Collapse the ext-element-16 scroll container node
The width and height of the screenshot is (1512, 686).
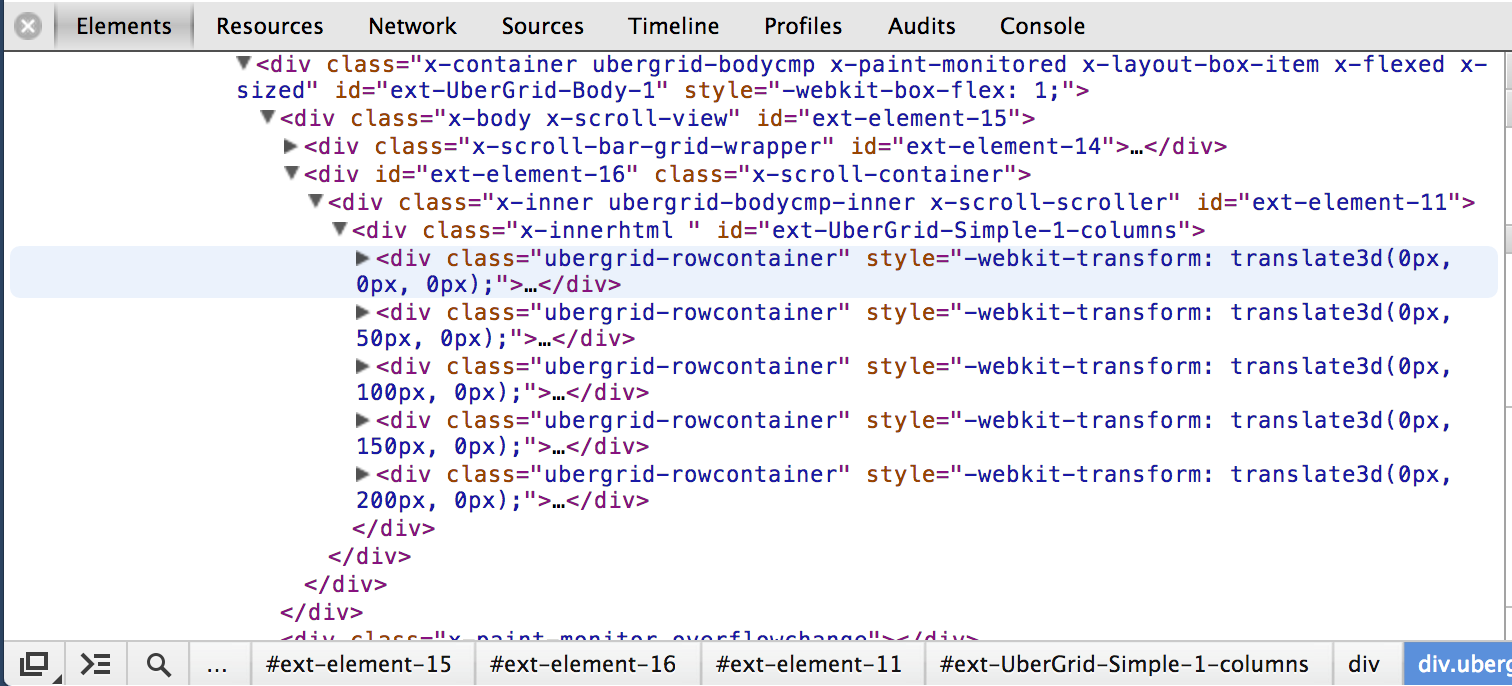click(x=291, y=174)
